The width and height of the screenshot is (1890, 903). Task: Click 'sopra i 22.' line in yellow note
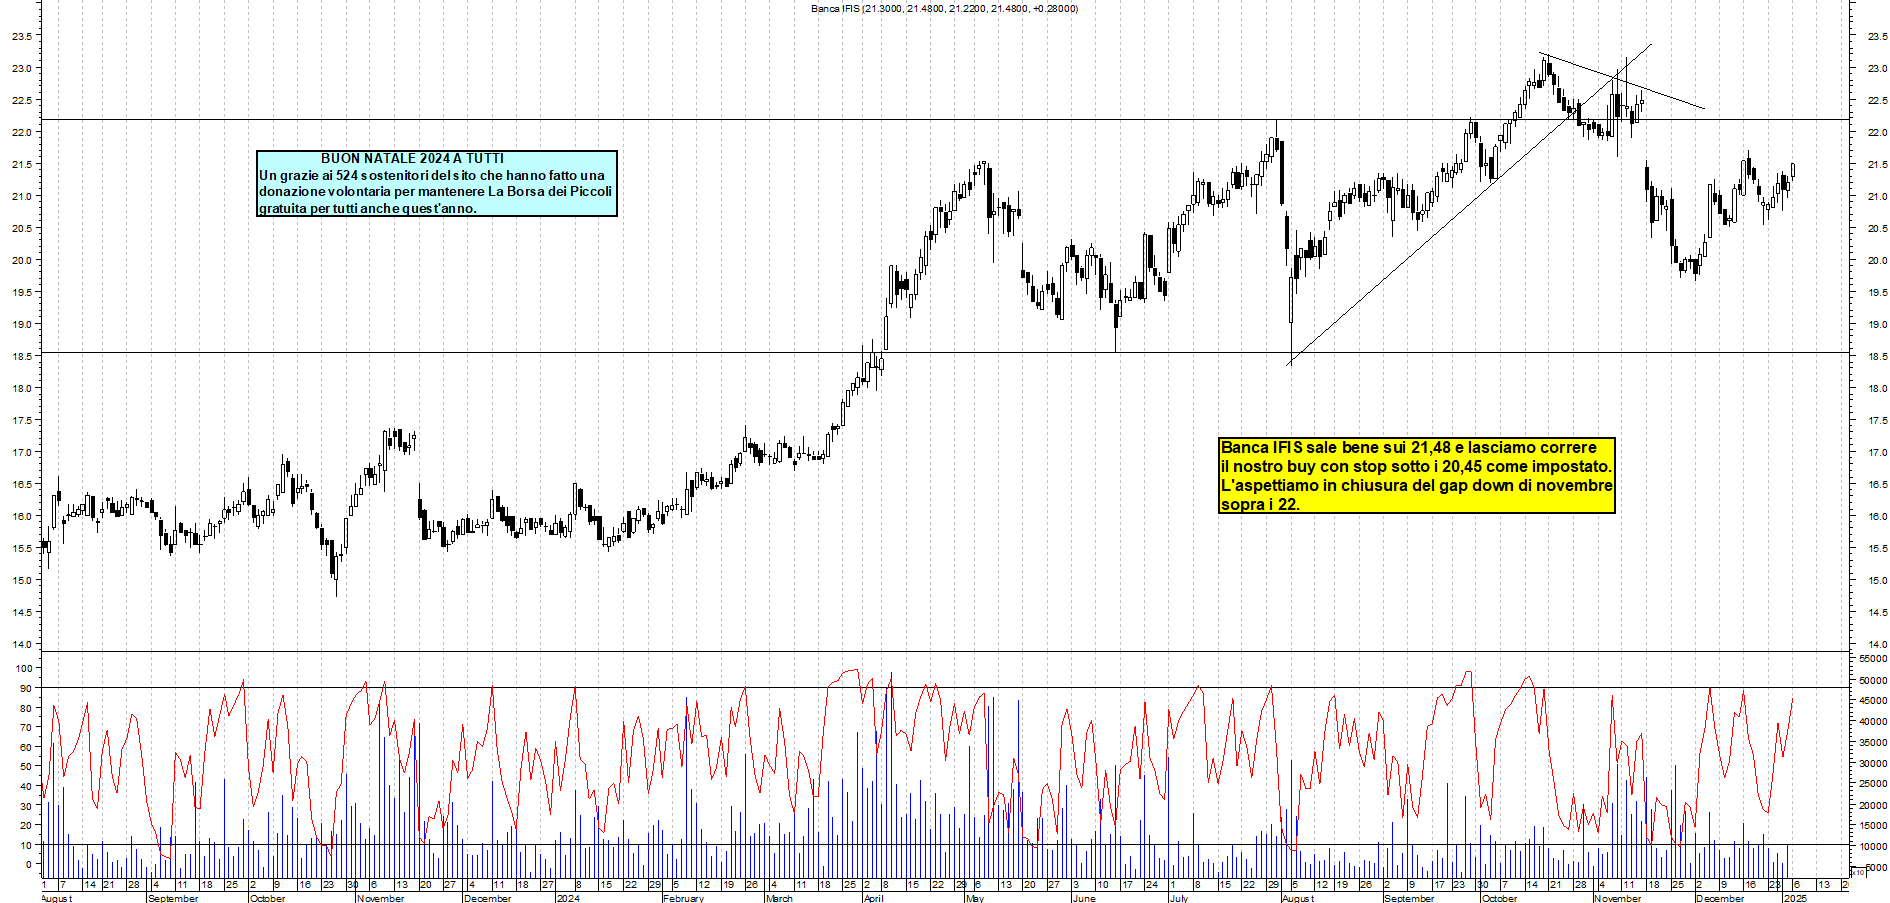pos(1260,505)
